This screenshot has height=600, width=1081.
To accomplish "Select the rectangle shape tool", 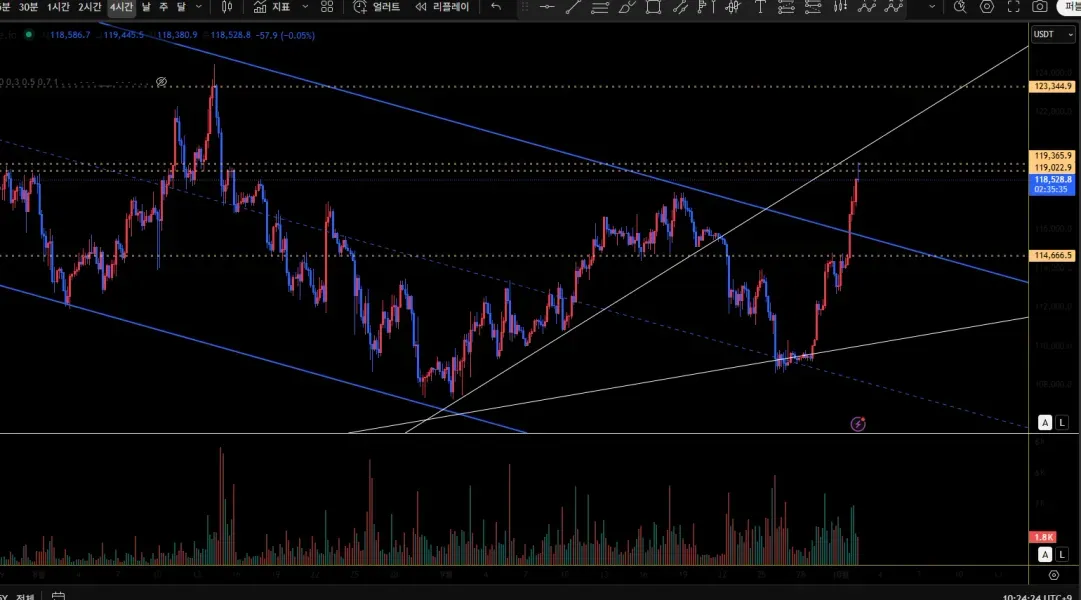I will 653,7.
